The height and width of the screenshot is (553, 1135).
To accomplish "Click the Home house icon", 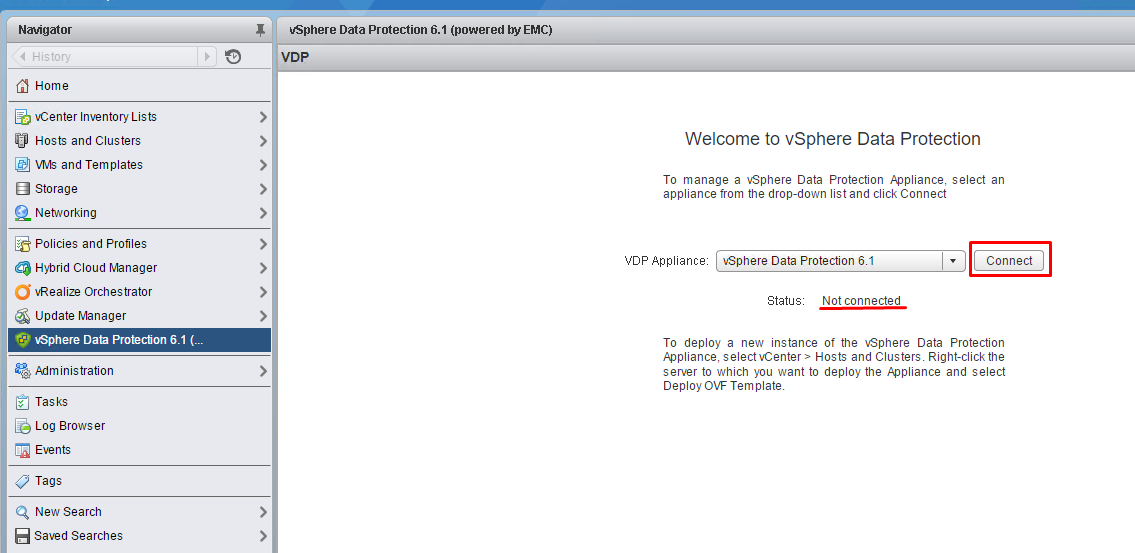I will pyautogui.click(x=22, y=85).
